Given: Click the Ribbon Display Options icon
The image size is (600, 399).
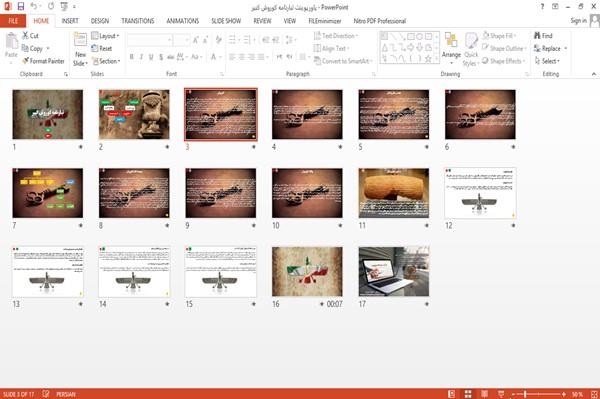Looking at the screenshot, I should click(555, 7).
